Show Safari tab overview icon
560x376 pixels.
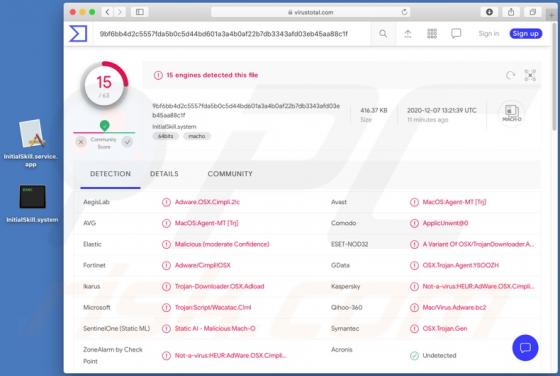(x=532, y=12)
